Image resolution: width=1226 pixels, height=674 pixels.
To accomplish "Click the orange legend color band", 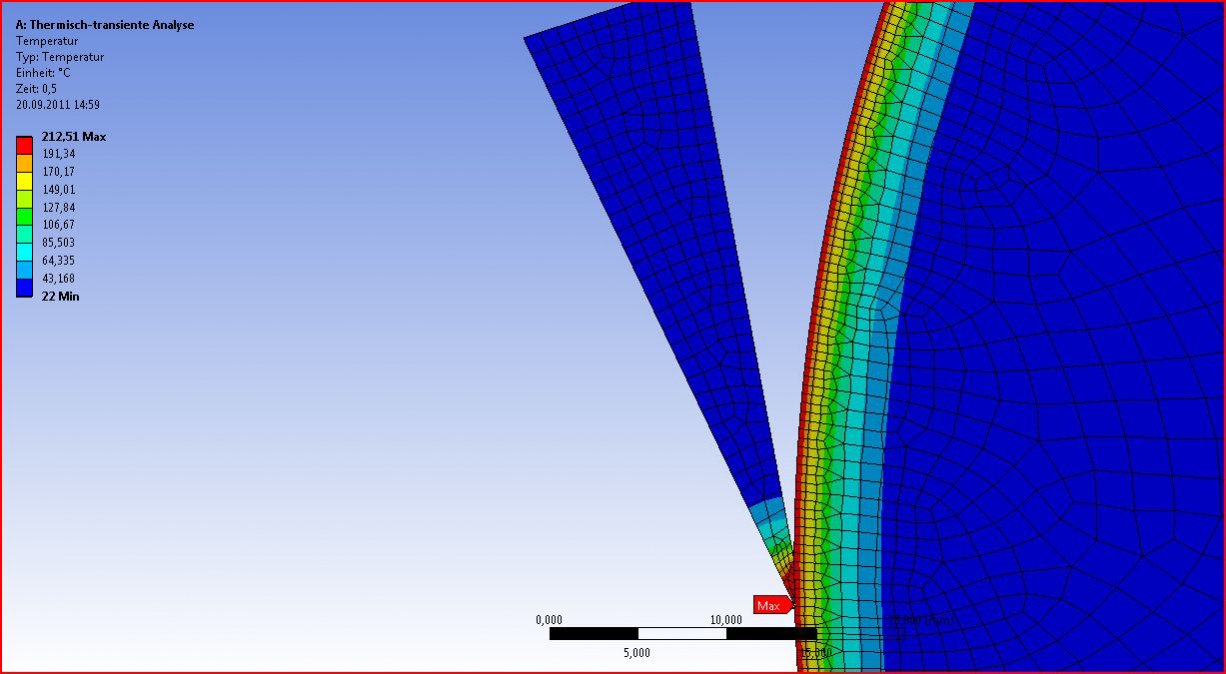I will point(25,163).
